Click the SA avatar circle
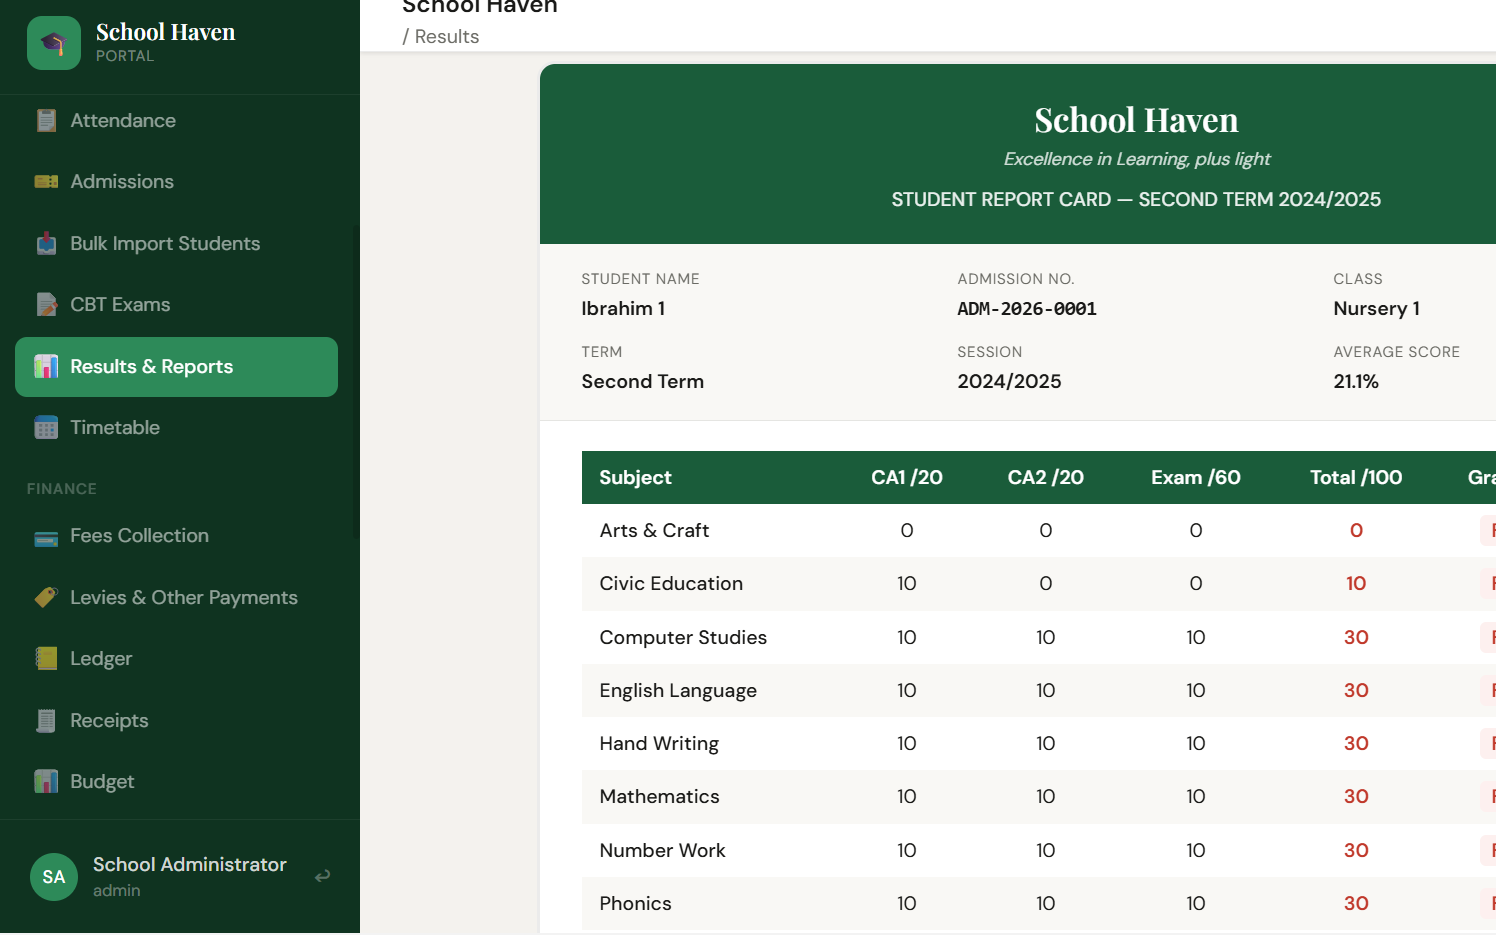 click(x=54, y=877)
